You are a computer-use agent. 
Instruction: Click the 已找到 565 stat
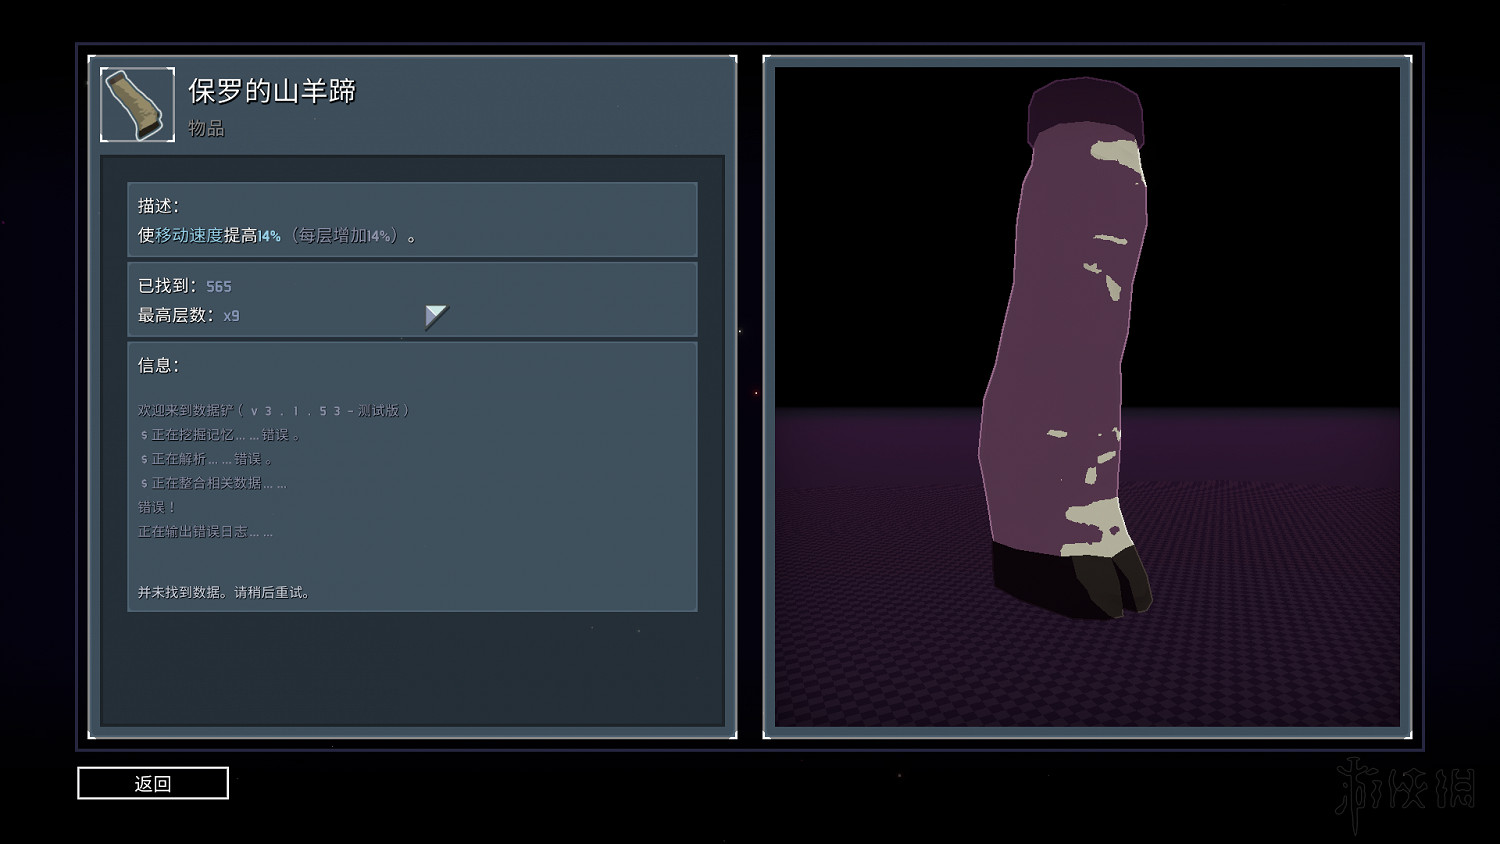pyautogui.click(x=185, y=286)
